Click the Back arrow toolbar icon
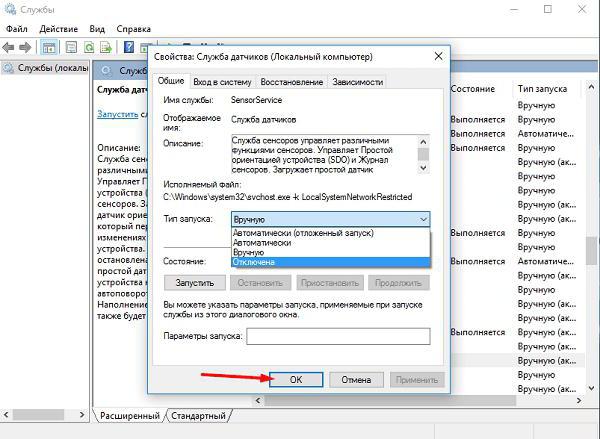Screen dimensions: 600x439 coord(10,47)
